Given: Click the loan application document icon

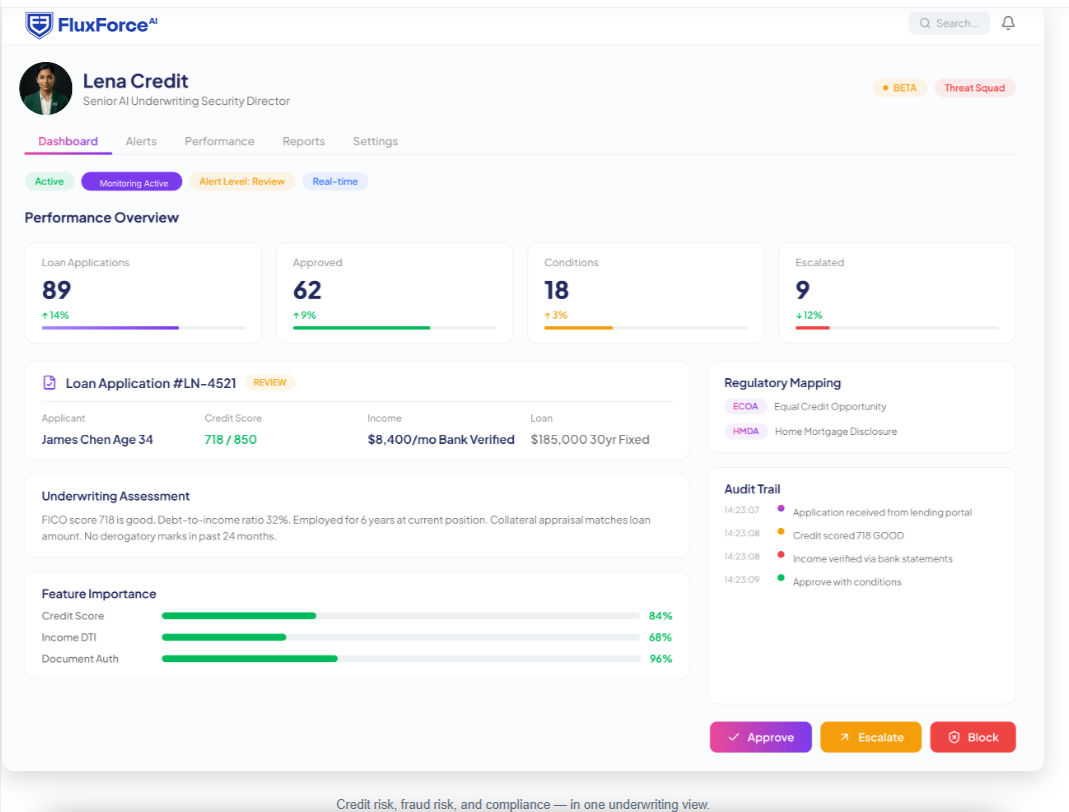Looking at the screenshot, I should click(49, 382).
